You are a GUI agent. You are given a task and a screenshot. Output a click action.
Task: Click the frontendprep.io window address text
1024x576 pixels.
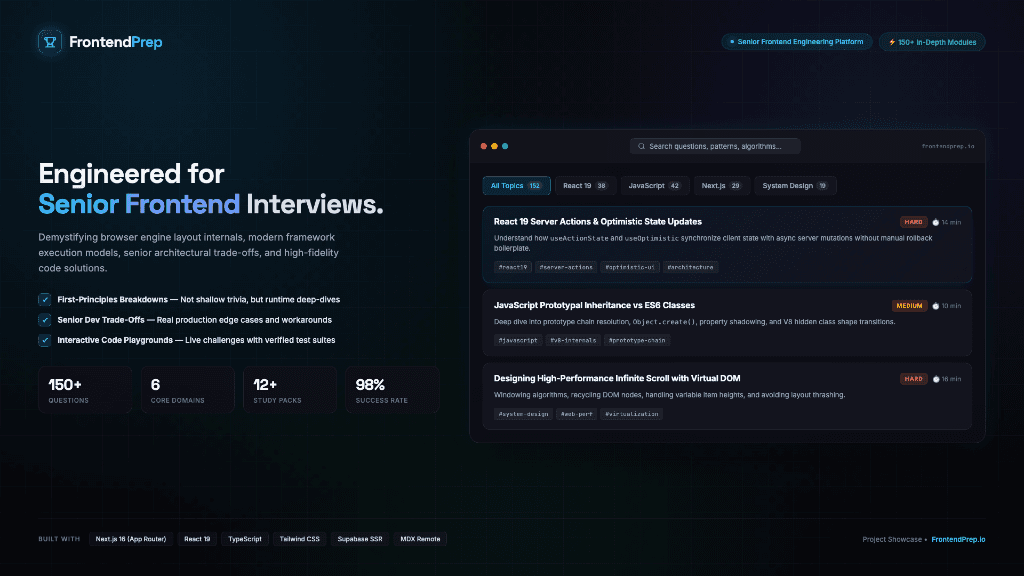click(x=948, y=146)
